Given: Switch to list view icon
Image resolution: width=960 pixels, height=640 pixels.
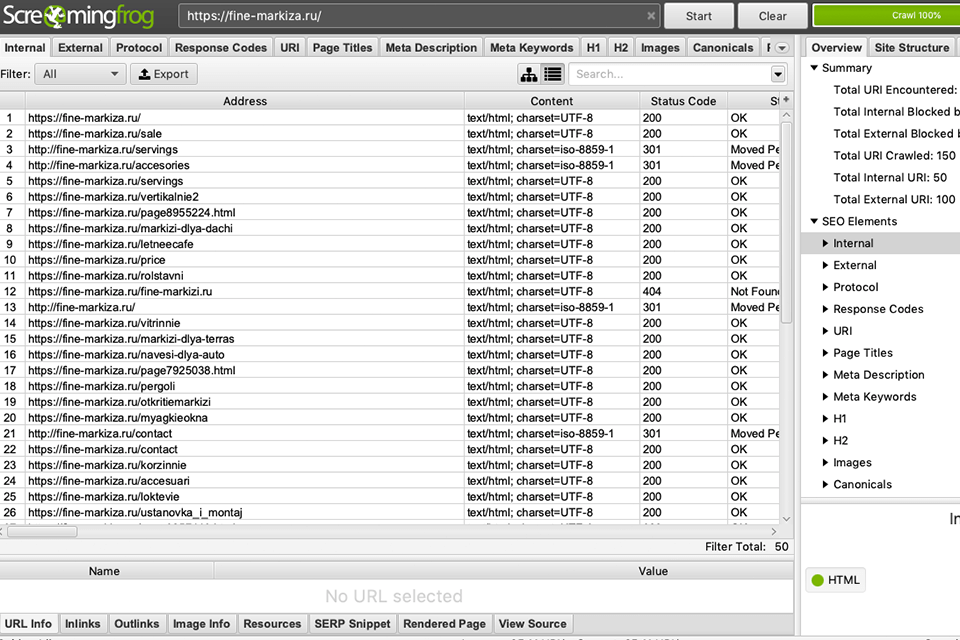Looking at the screenshot, I should 552,74.
